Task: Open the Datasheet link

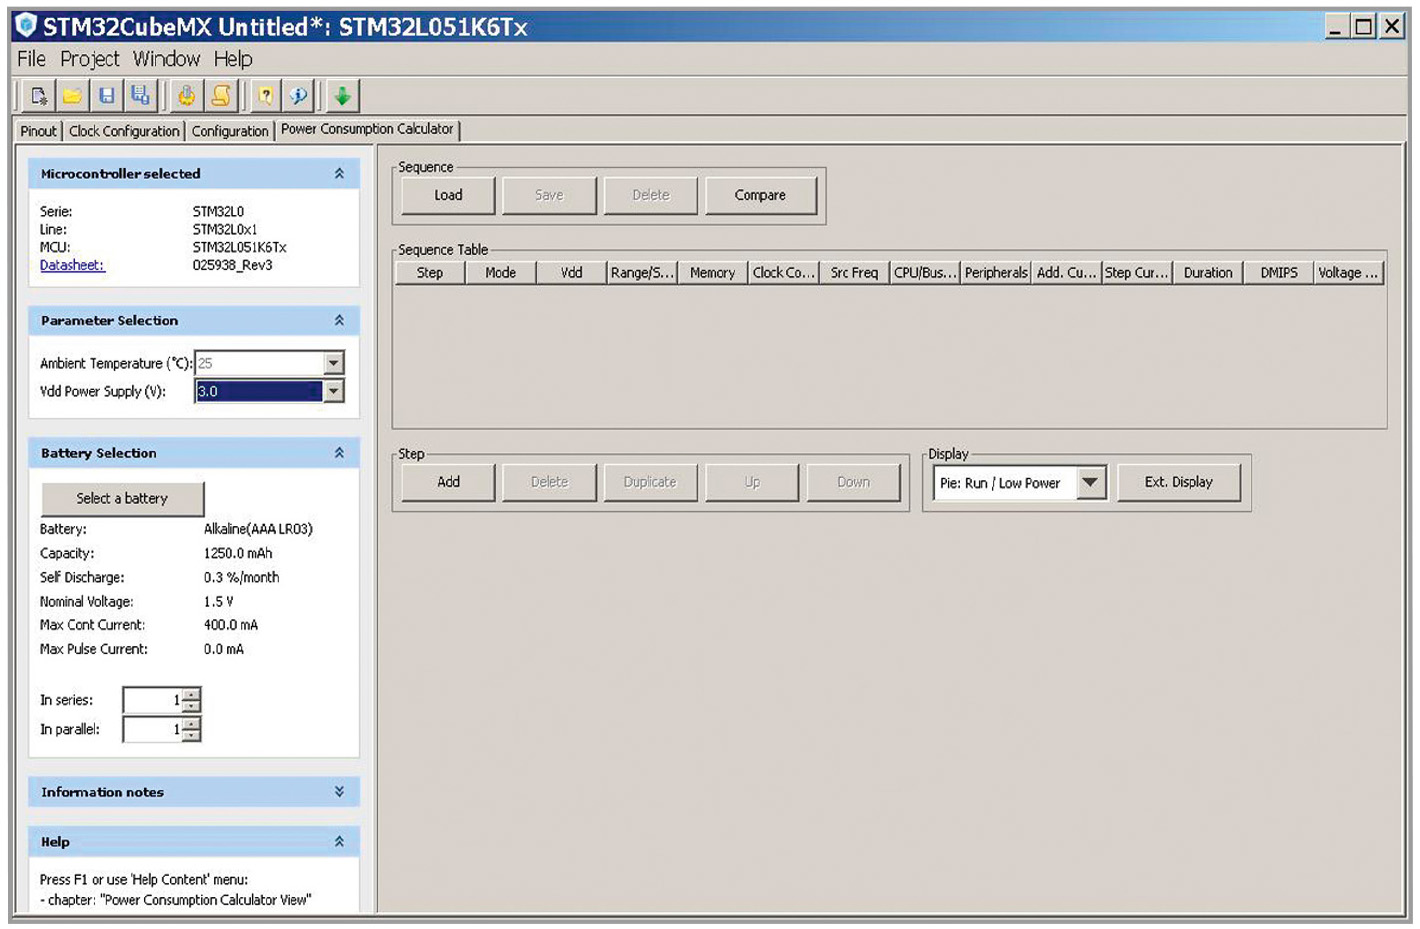Action: click(x=72, y=265)
